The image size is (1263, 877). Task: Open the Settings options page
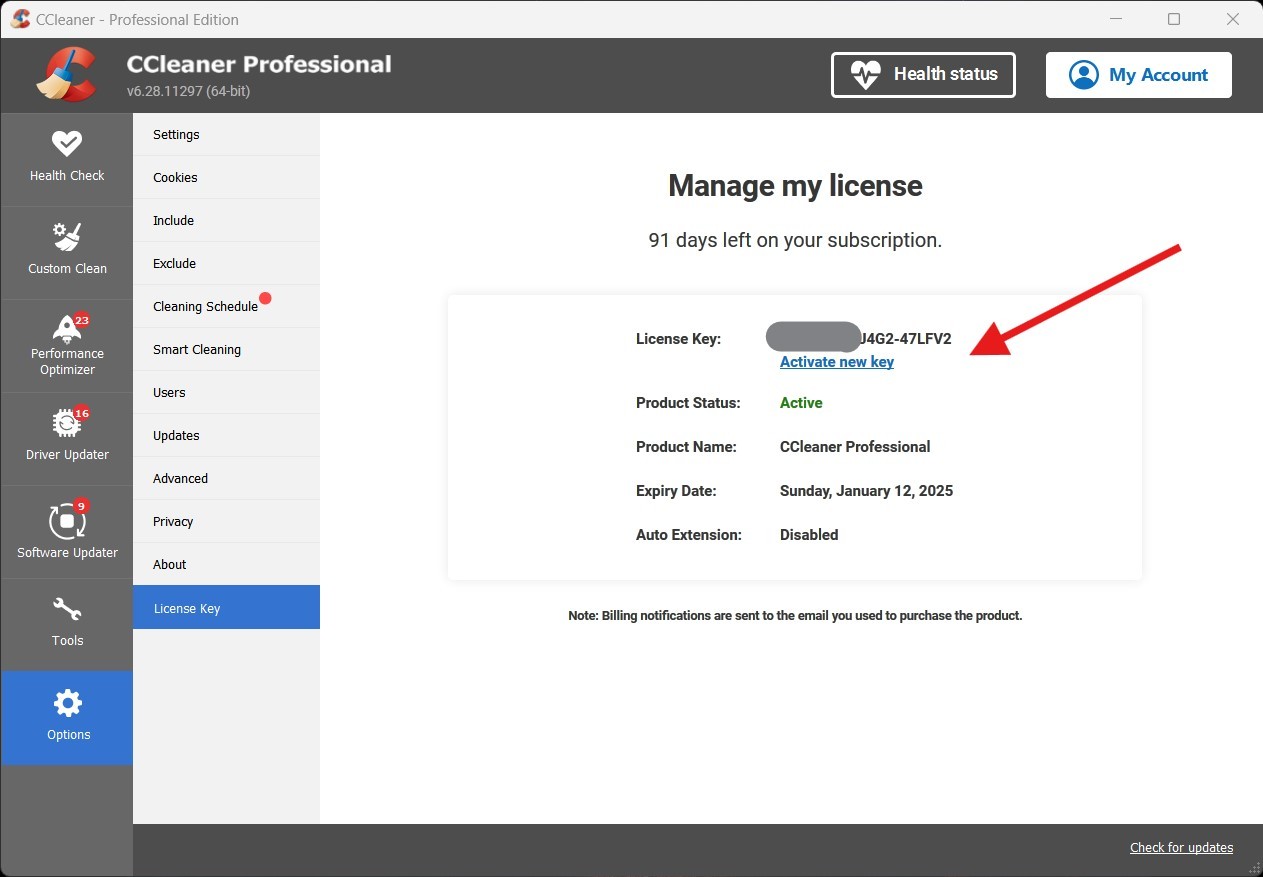pos(226,134)
